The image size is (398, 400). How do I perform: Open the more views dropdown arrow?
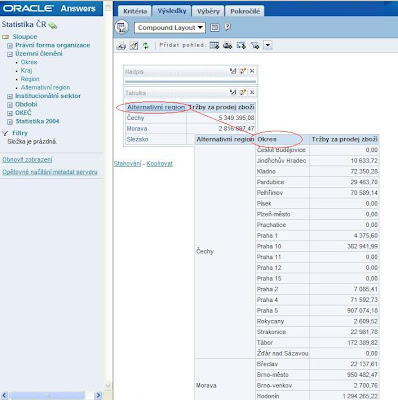(268, 45)
